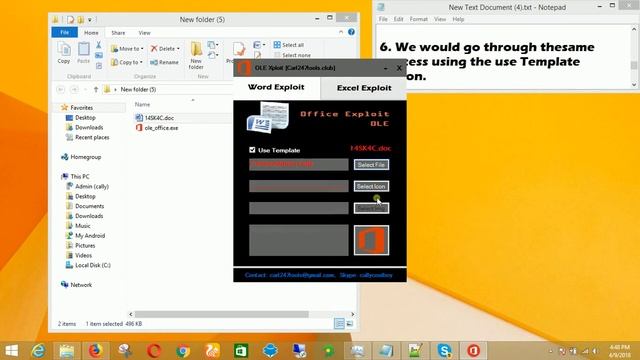Select Network in the navigation pane

pyautogui.click(x=81, y=285)
